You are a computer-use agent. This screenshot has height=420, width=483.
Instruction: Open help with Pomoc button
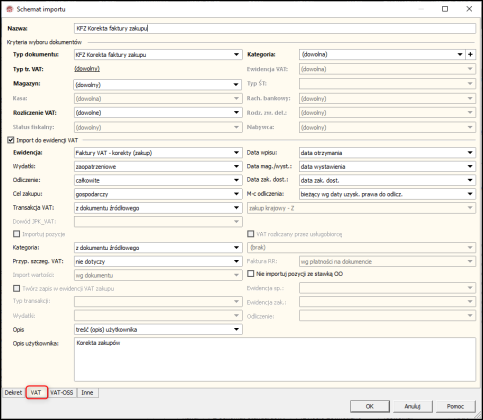coord(455,406)
